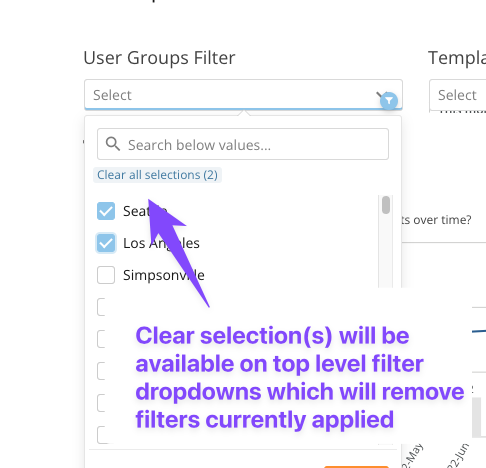Click the Seattle option label
This screenshot has width=486, height=468.
click(x=145, y=211)
